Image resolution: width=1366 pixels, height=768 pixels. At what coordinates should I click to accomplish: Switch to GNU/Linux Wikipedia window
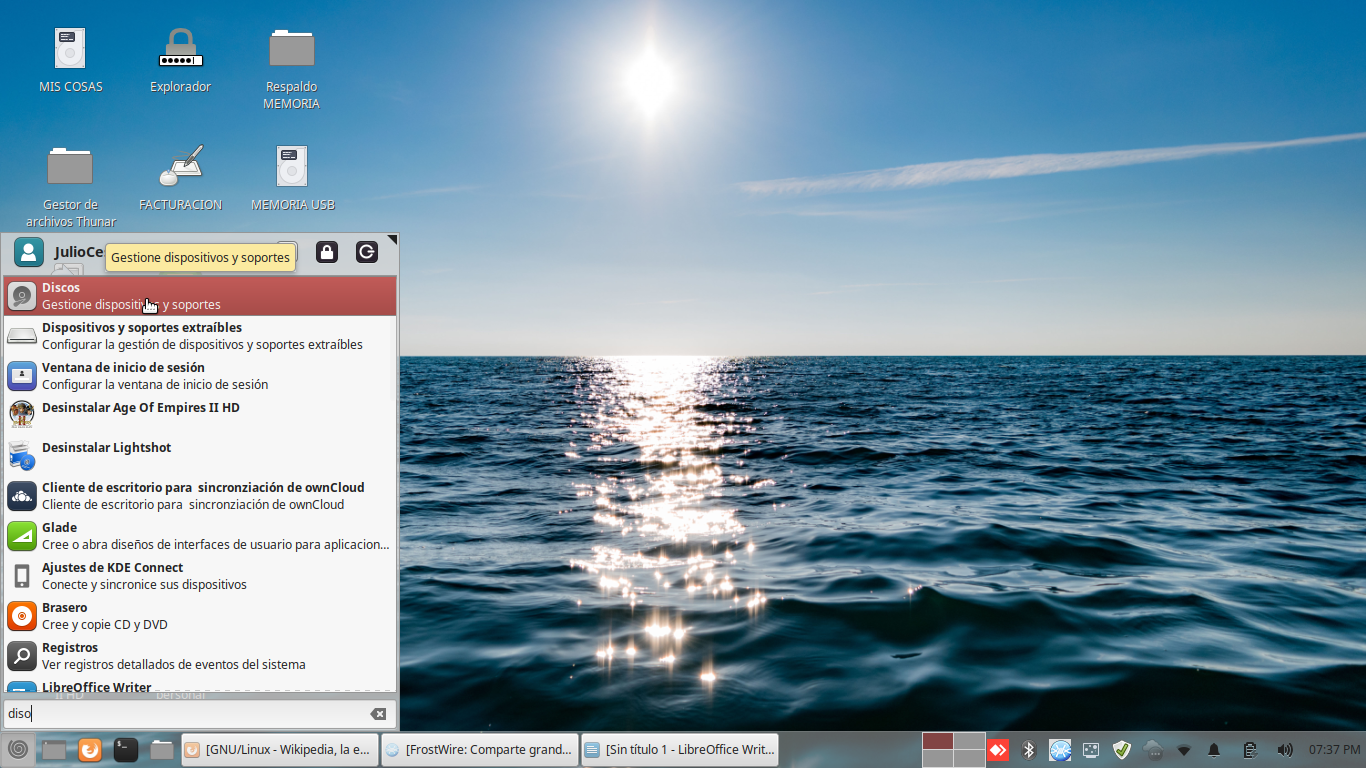click(x=278, y=749)
